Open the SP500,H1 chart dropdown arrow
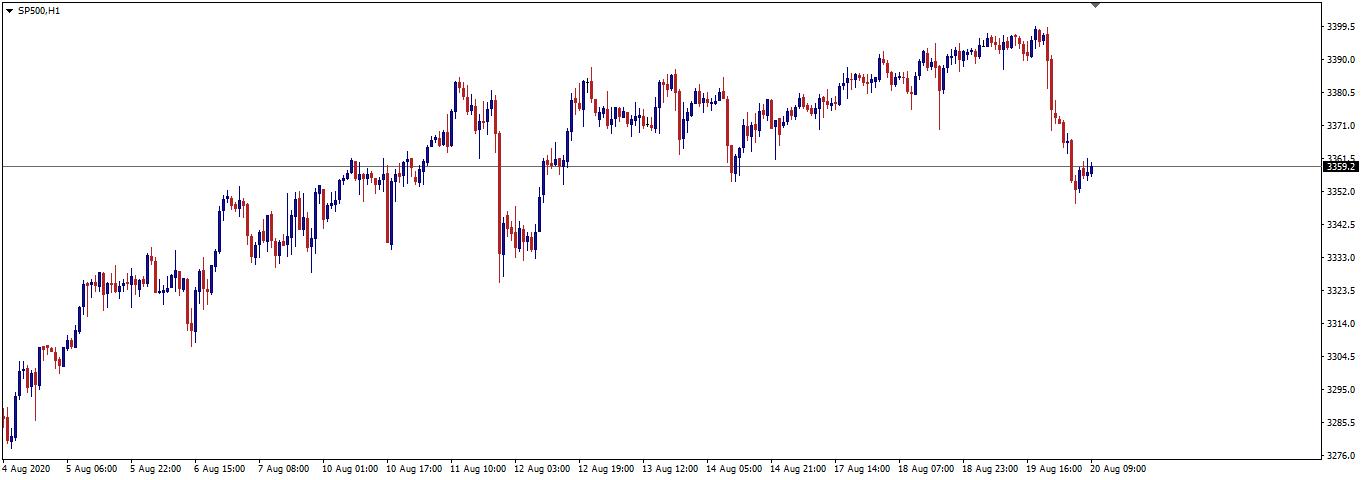This screenshot has height=480, width=1362. (9, 9)
